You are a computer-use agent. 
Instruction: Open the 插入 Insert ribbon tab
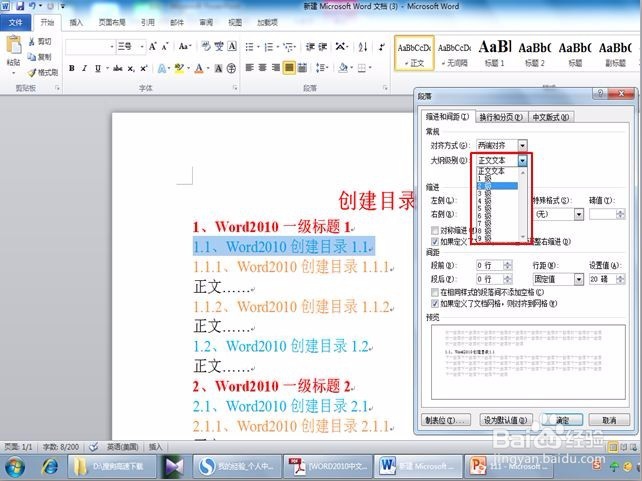pos(76,23)
